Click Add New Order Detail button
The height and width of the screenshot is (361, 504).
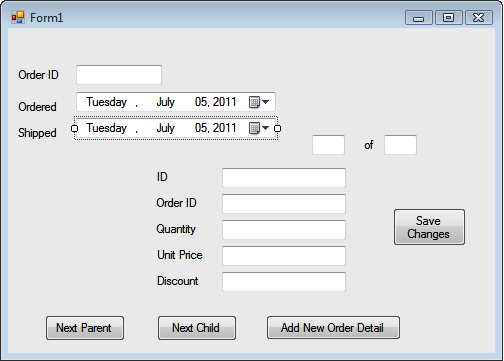coord(333,328)
